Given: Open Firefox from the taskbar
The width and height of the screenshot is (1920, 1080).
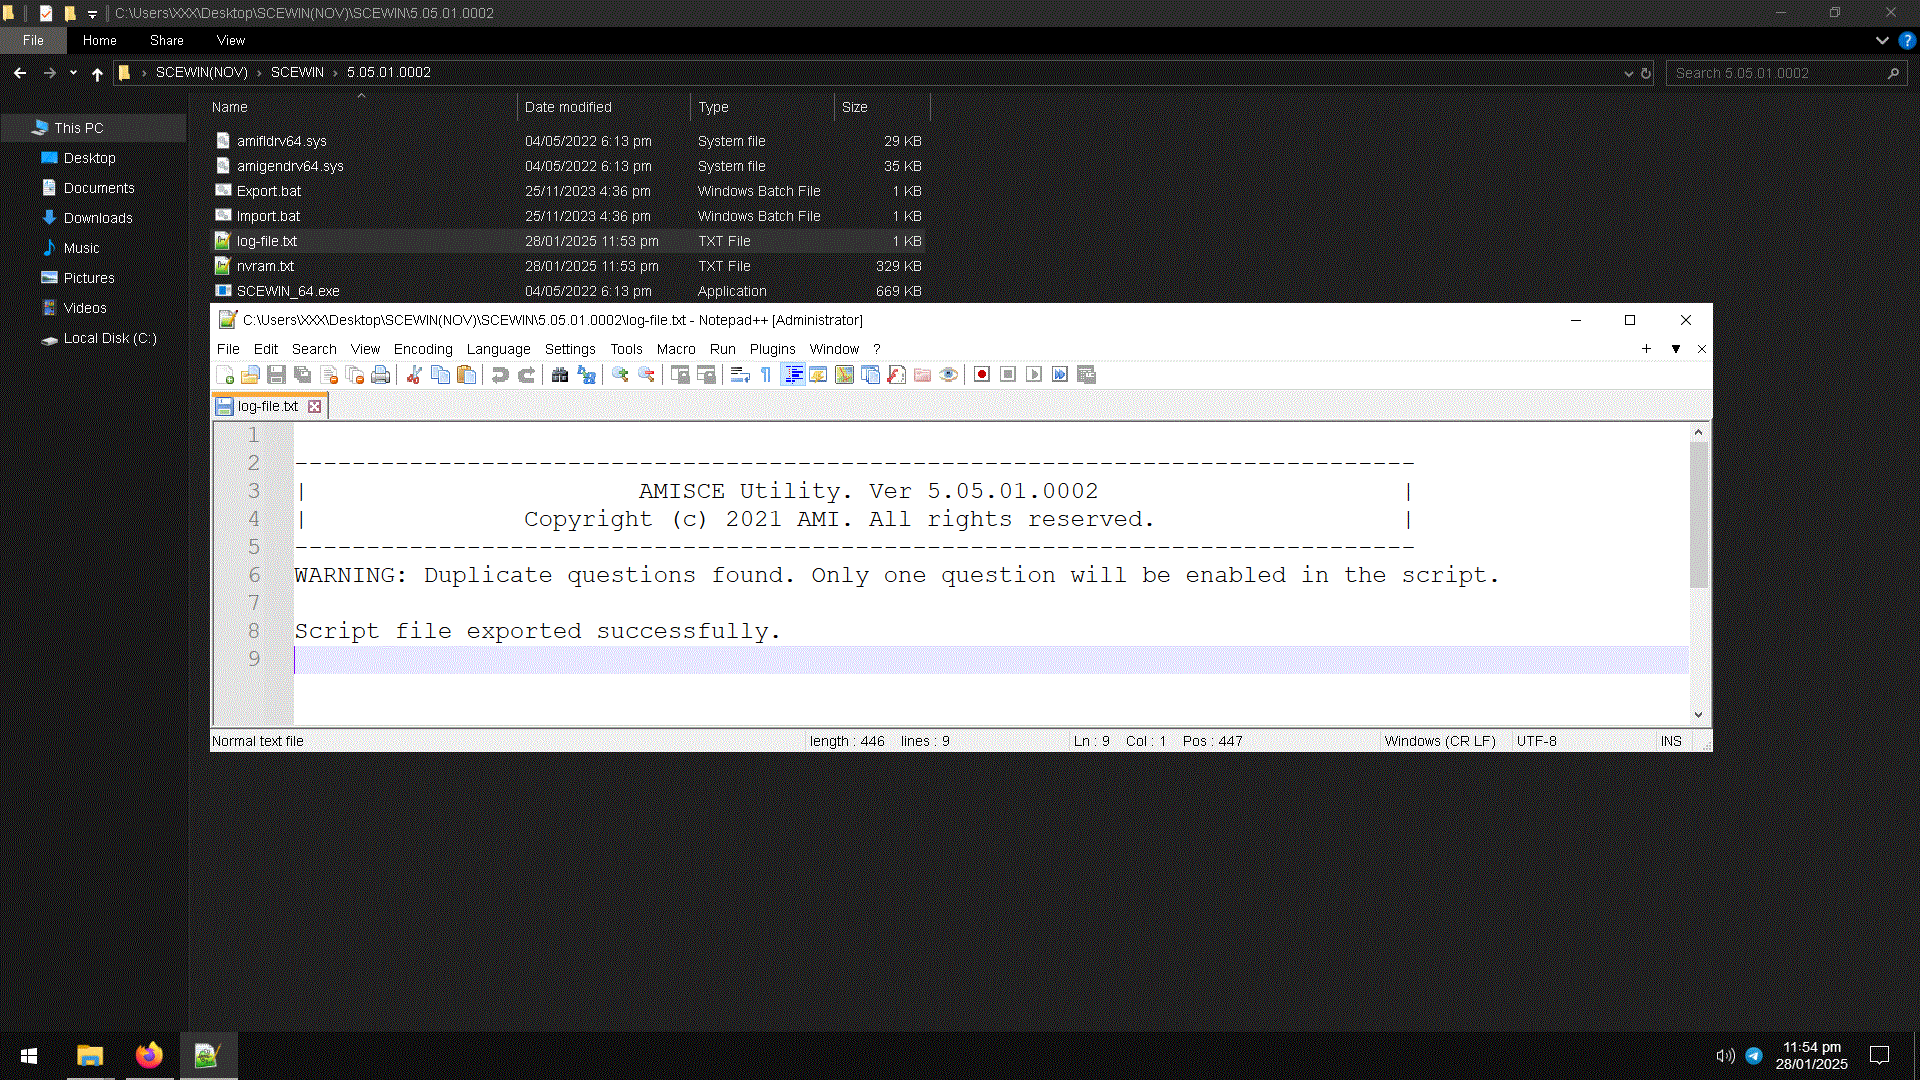Looking at the screenshot, I should pyautogui.click(x=149, y=1055).
